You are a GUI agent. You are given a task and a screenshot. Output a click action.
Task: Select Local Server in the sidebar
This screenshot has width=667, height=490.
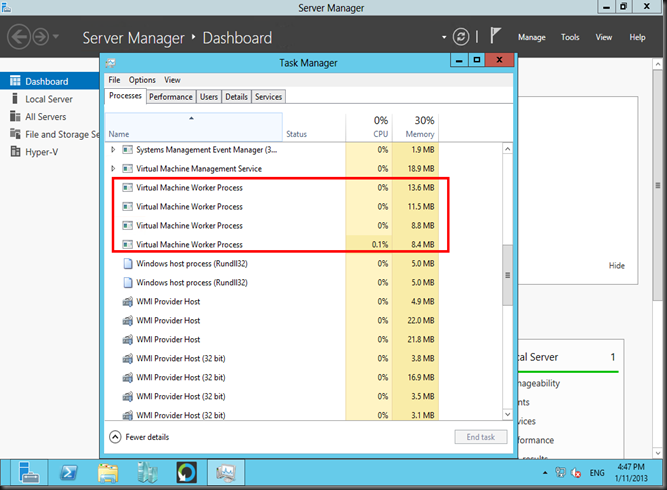[50, 99]
